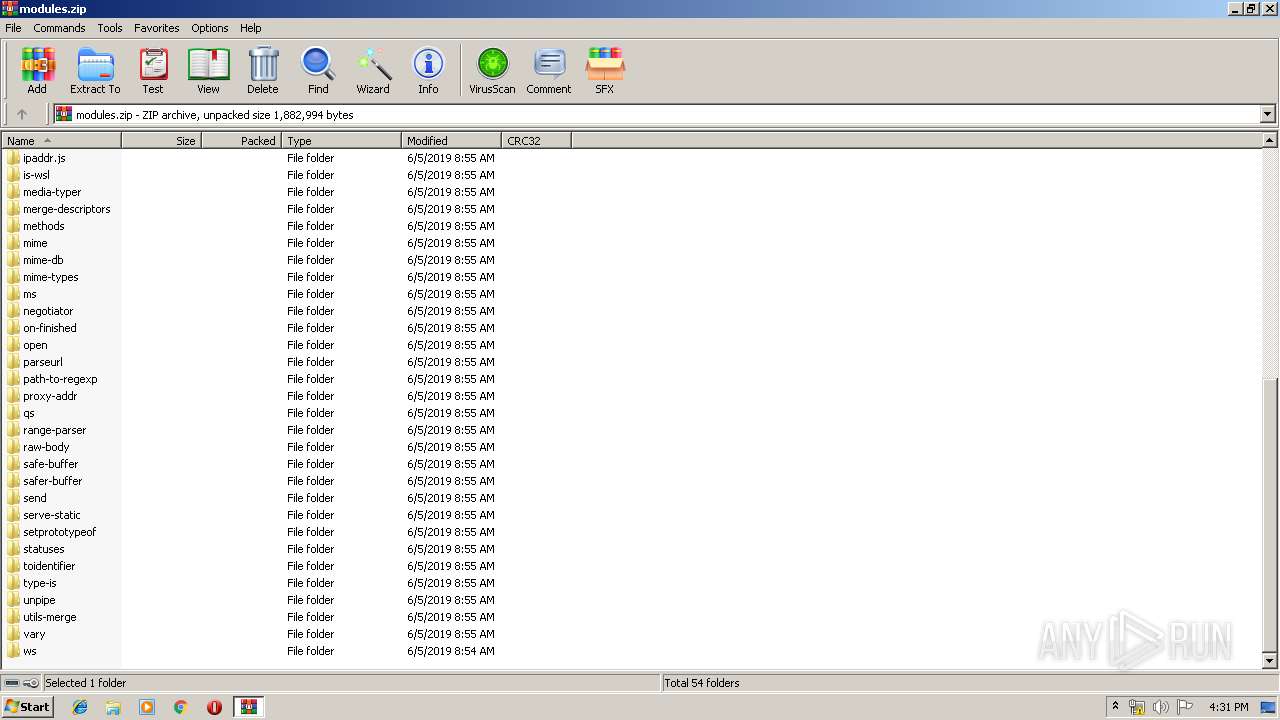The height and width of the screenshot is (720, 1280).
Task: Click the vertical scrollbar thumb
Action: [x=1270, y=515]
